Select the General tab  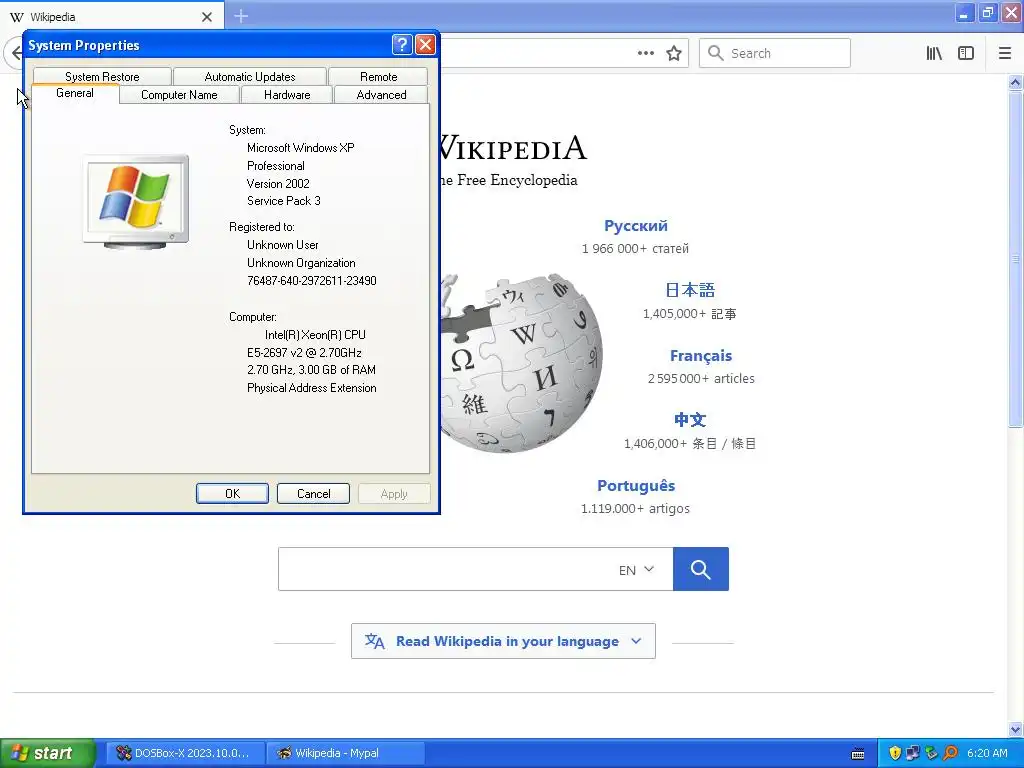pyautogui.click(x=75, y=93)
